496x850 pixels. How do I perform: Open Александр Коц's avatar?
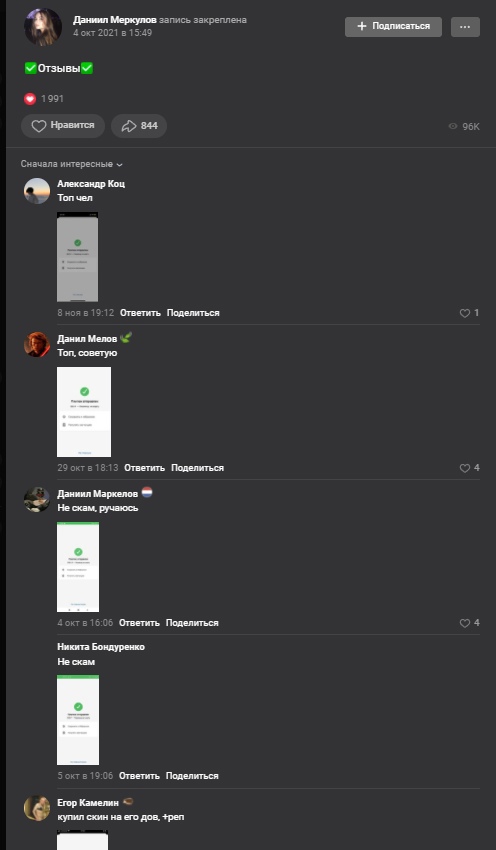(x=37, y=191)
